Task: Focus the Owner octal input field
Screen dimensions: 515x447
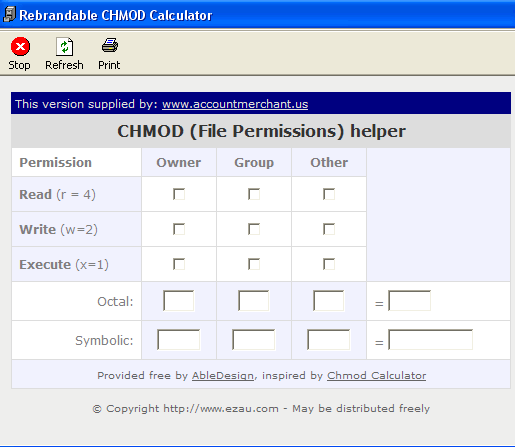Action: point(179,301)
